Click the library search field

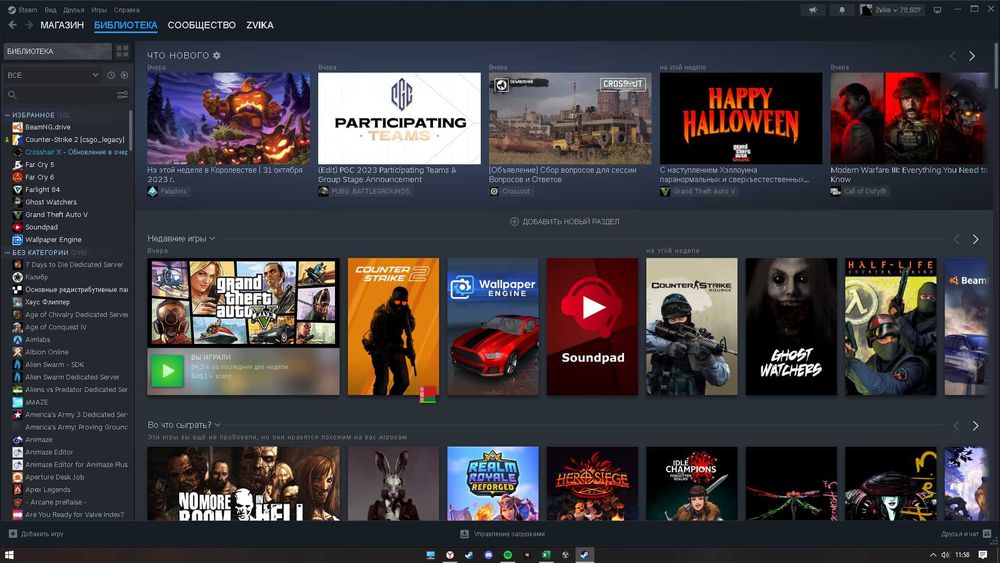click(59, 94)
